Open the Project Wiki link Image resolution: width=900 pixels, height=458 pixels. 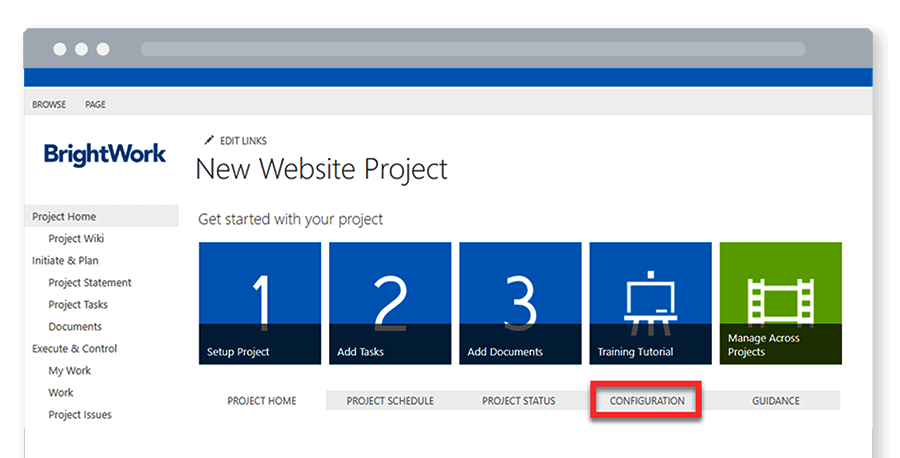pyautogui.click(x=76, y=239)
